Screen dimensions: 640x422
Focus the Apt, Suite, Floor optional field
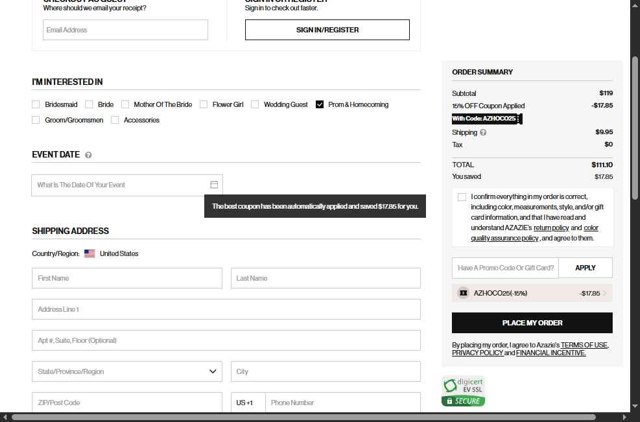[x=226, y=340]
